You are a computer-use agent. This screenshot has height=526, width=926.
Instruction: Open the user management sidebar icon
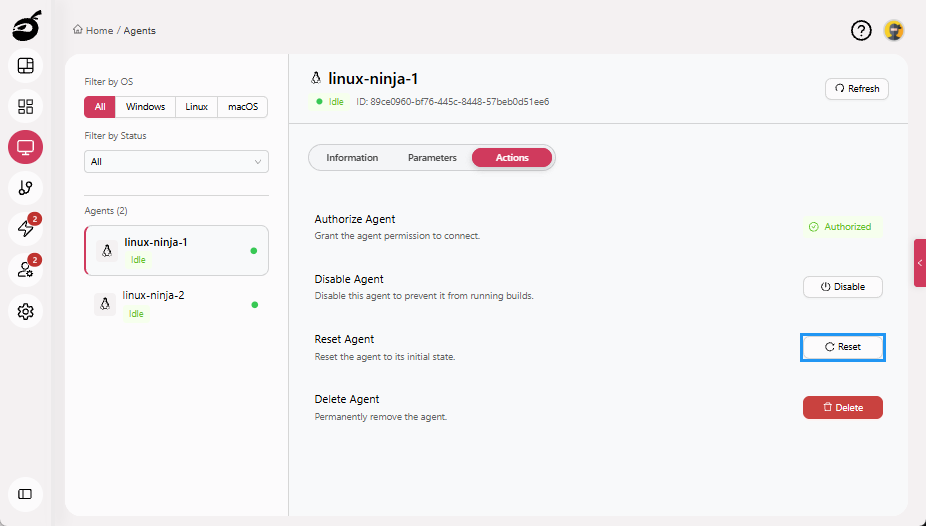[x=25, y=270]
